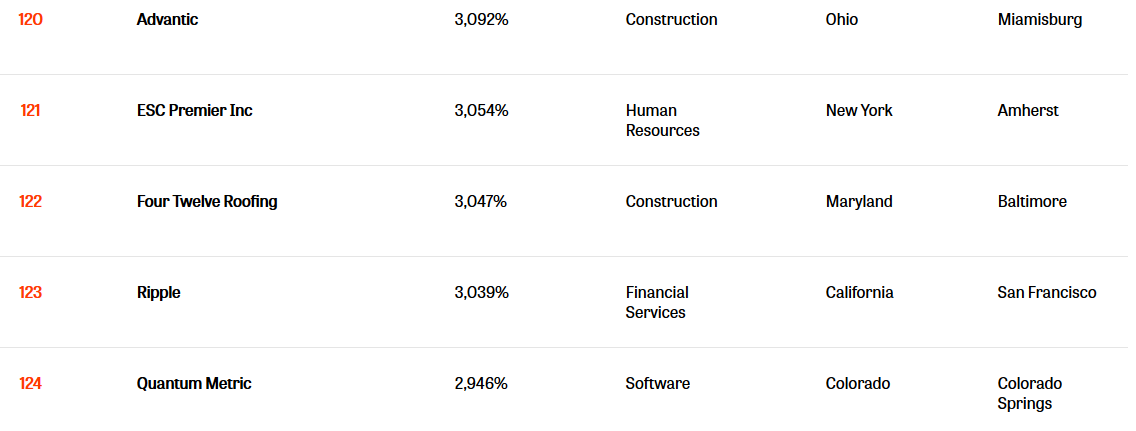Select rank number 122
The height and width of the screenshot is (431, 1136).
[30, 201]
